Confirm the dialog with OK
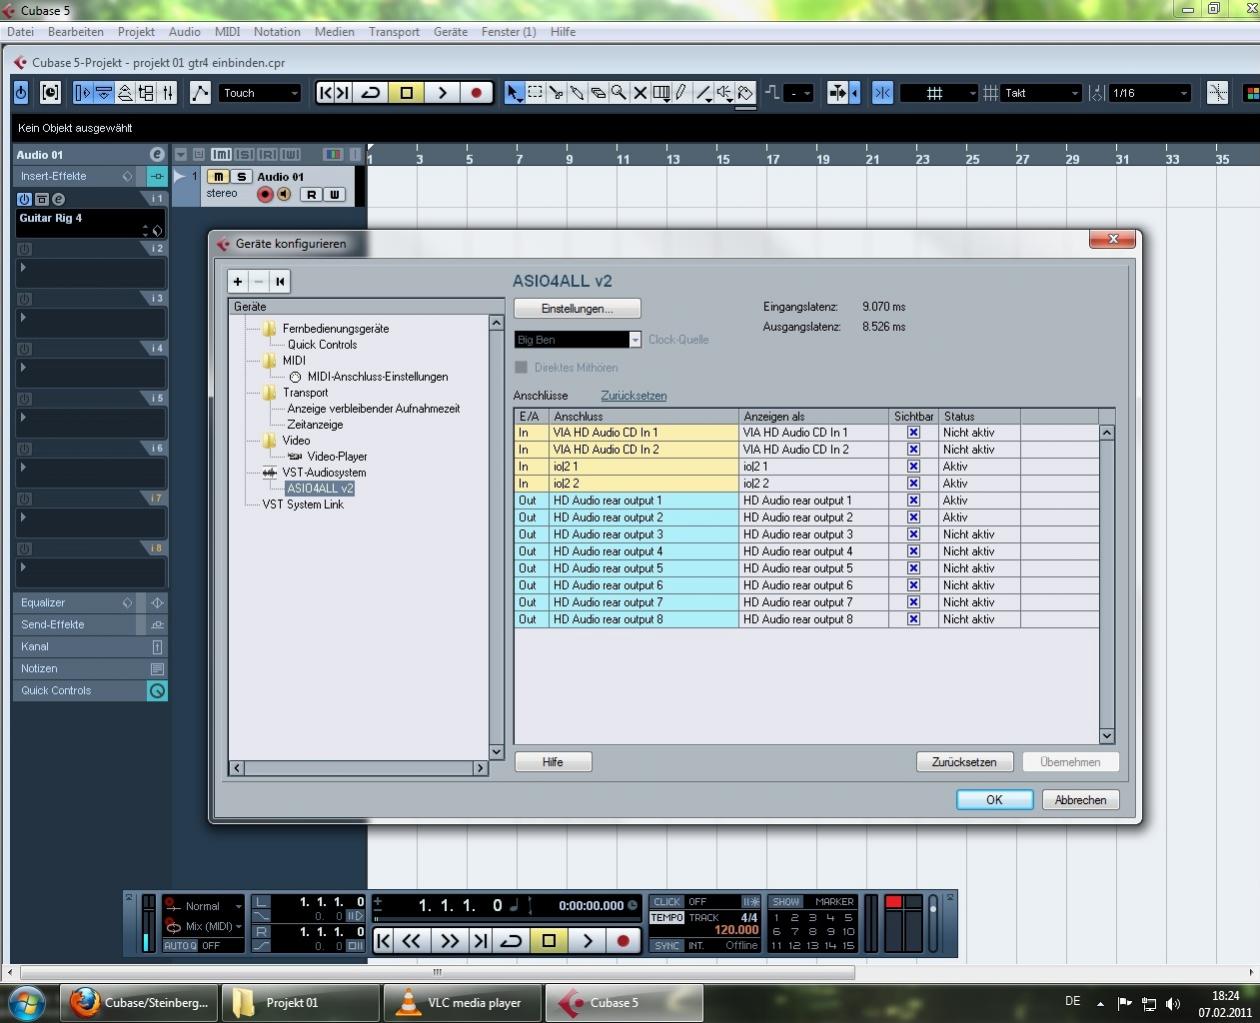Image resolution: width=1260 pixels, height=1023 pixels. coord(994,800)
